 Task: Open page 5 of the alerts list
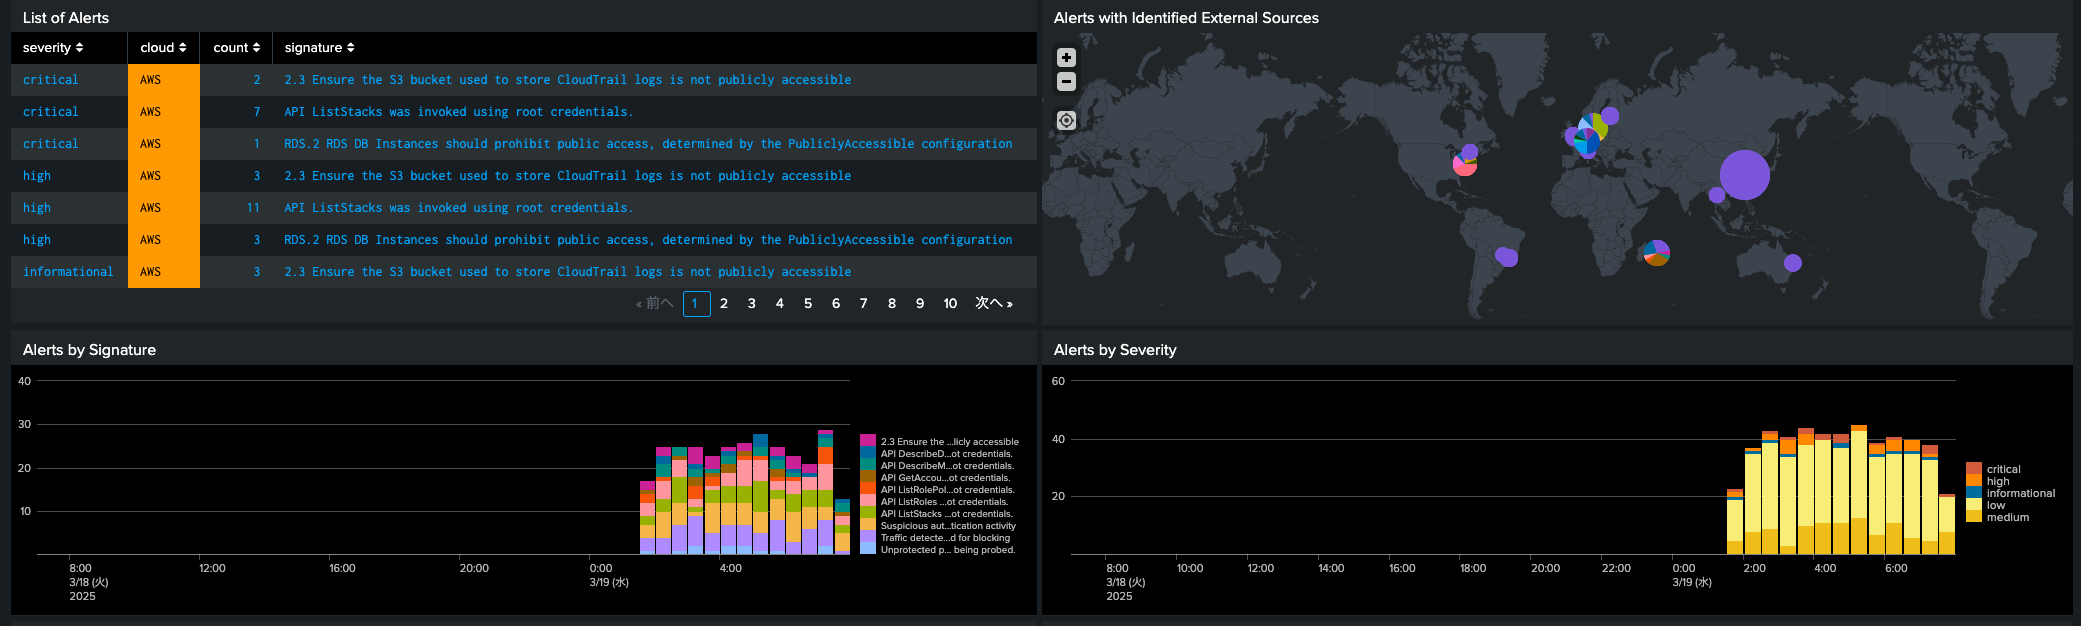click(808, 303)
